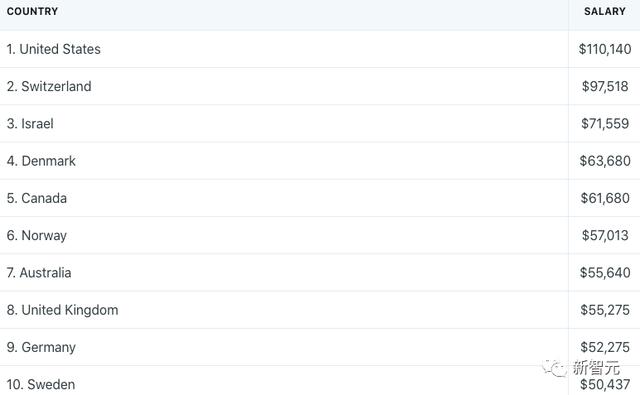
Task: Click the $63,680 salary value
Action: 605,161
